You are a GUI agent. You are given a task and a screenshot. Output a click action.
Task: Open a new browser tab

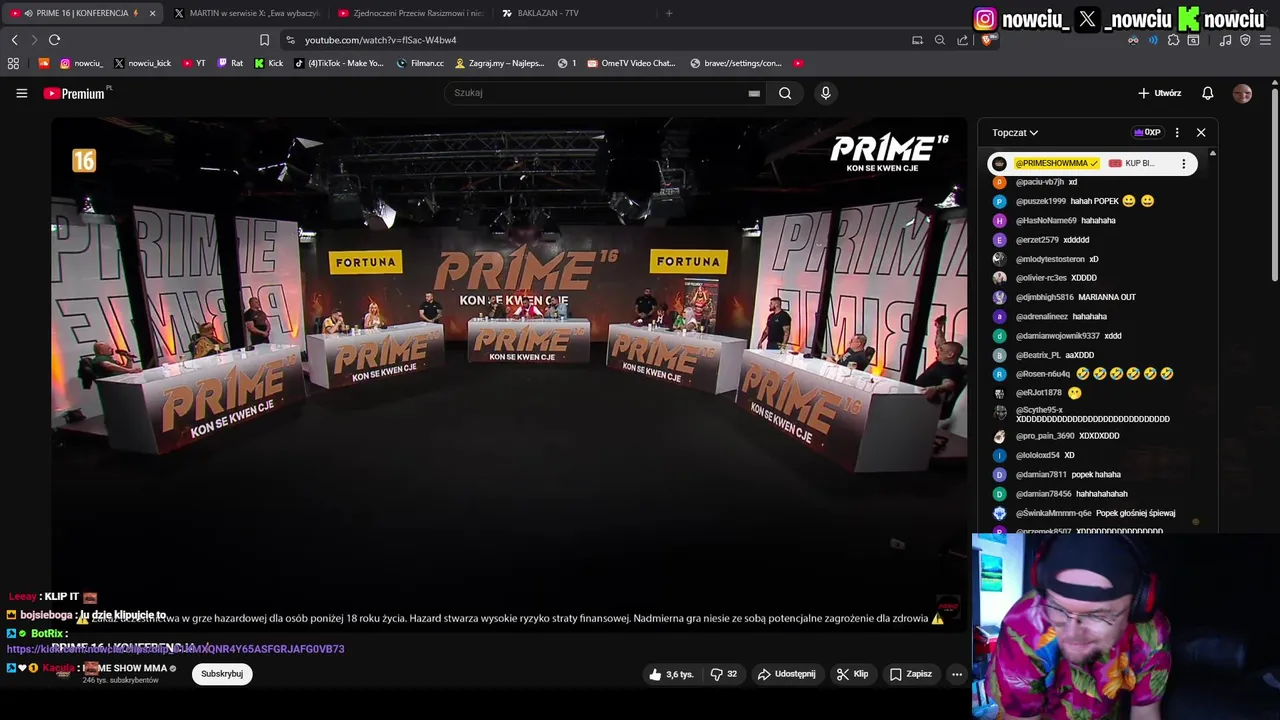click(669, 13)
